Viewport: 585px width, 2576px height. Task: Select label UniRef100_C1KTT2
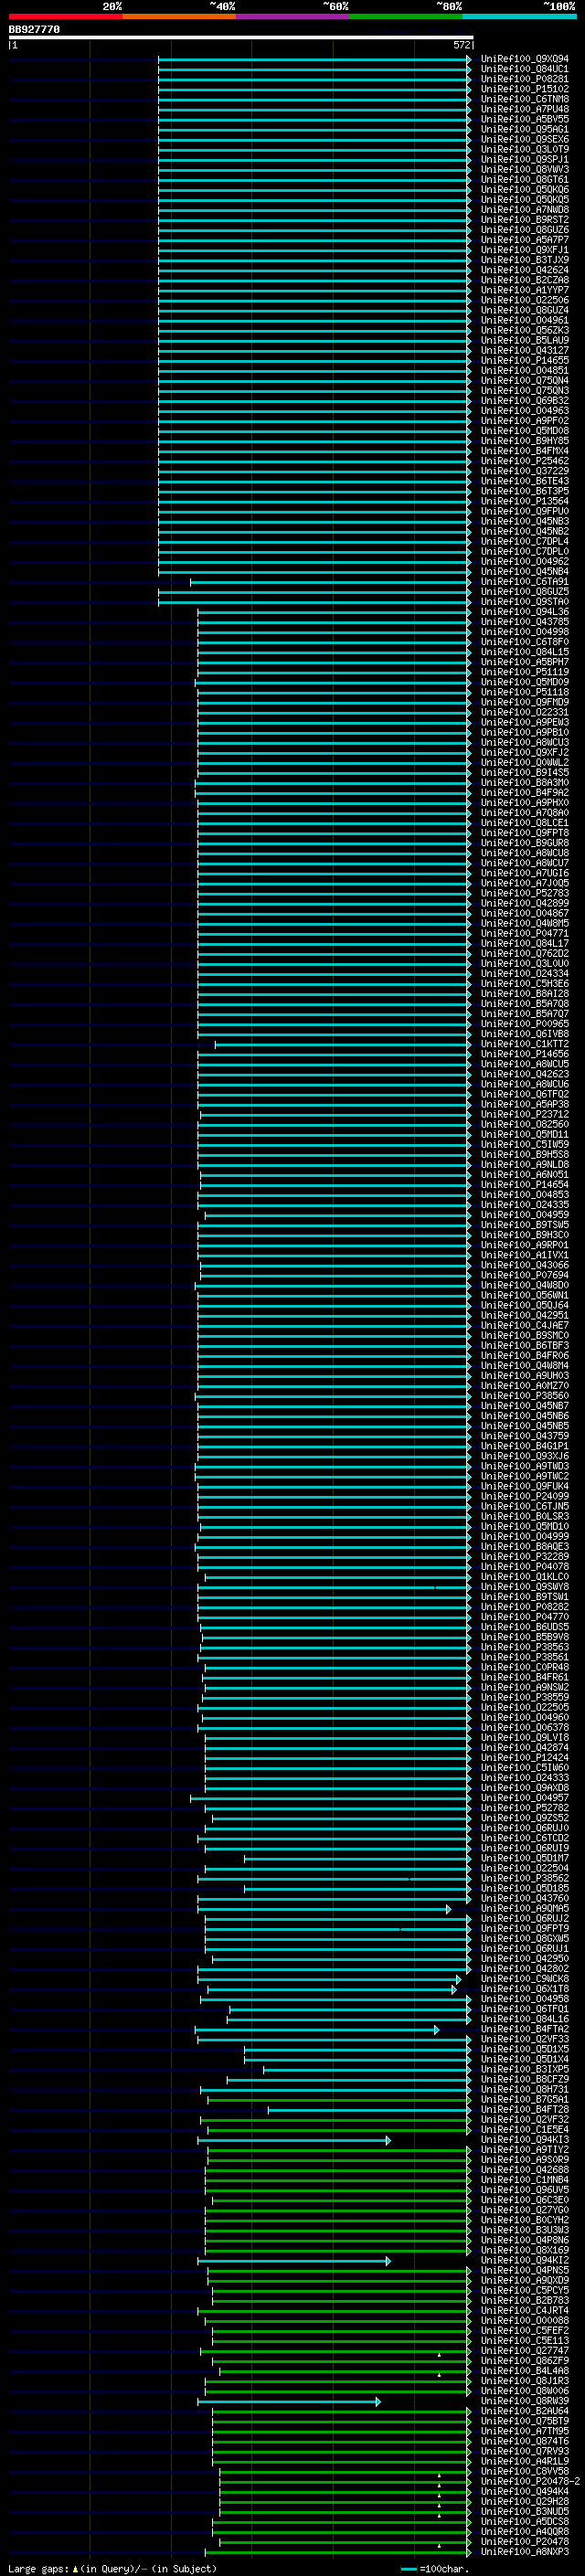tap(525, 1044)
